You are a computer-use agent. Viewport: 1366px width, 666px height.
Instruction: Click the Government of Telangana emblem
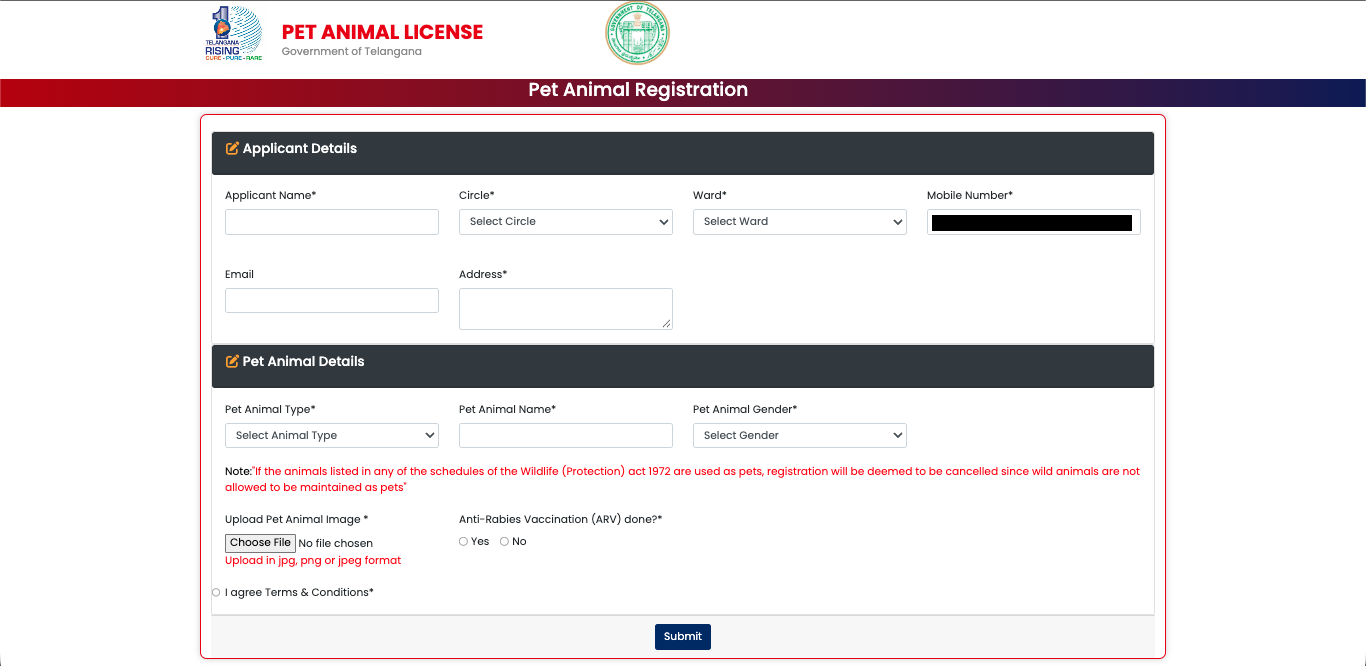point(637,33)
